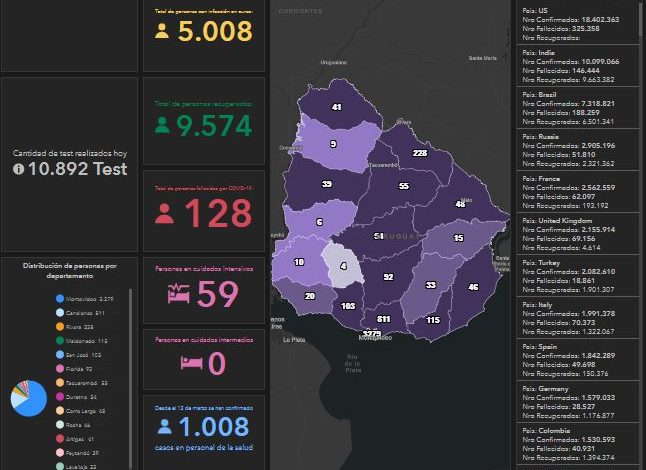The width and height of the screenshot is (646, 470).
Task: Select the Montevideo blue legend dot
Action: 60,298
